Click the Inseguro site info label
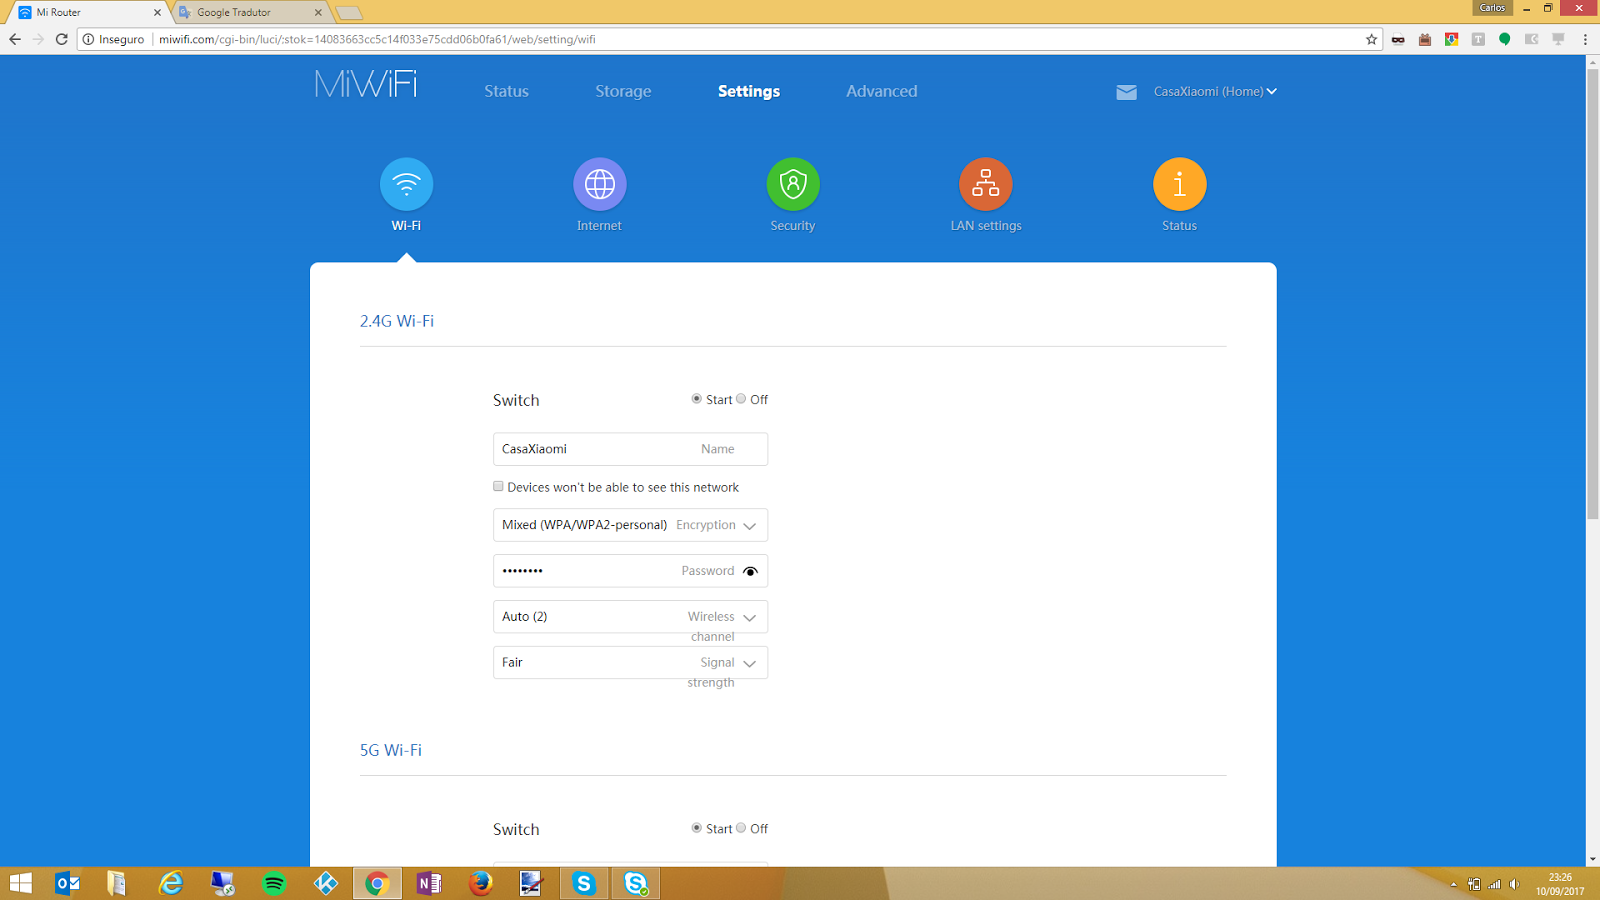 pyautogui.click(x=114, y=39)
